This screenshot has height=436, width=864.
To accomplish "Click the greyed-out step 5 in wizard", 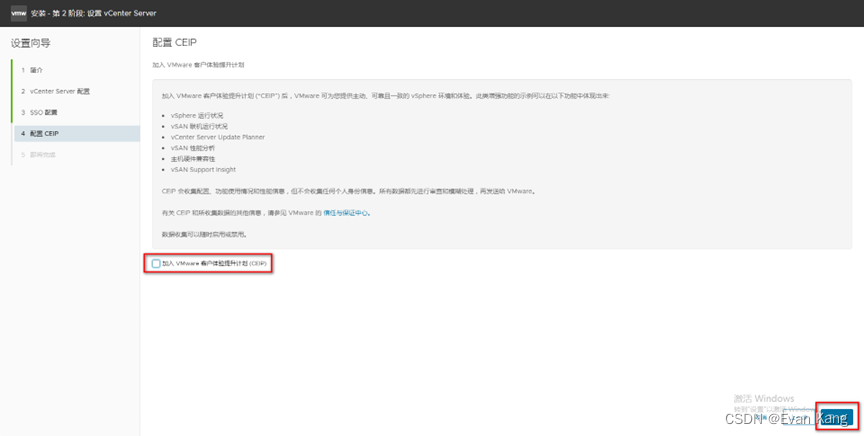I will 43,154.
